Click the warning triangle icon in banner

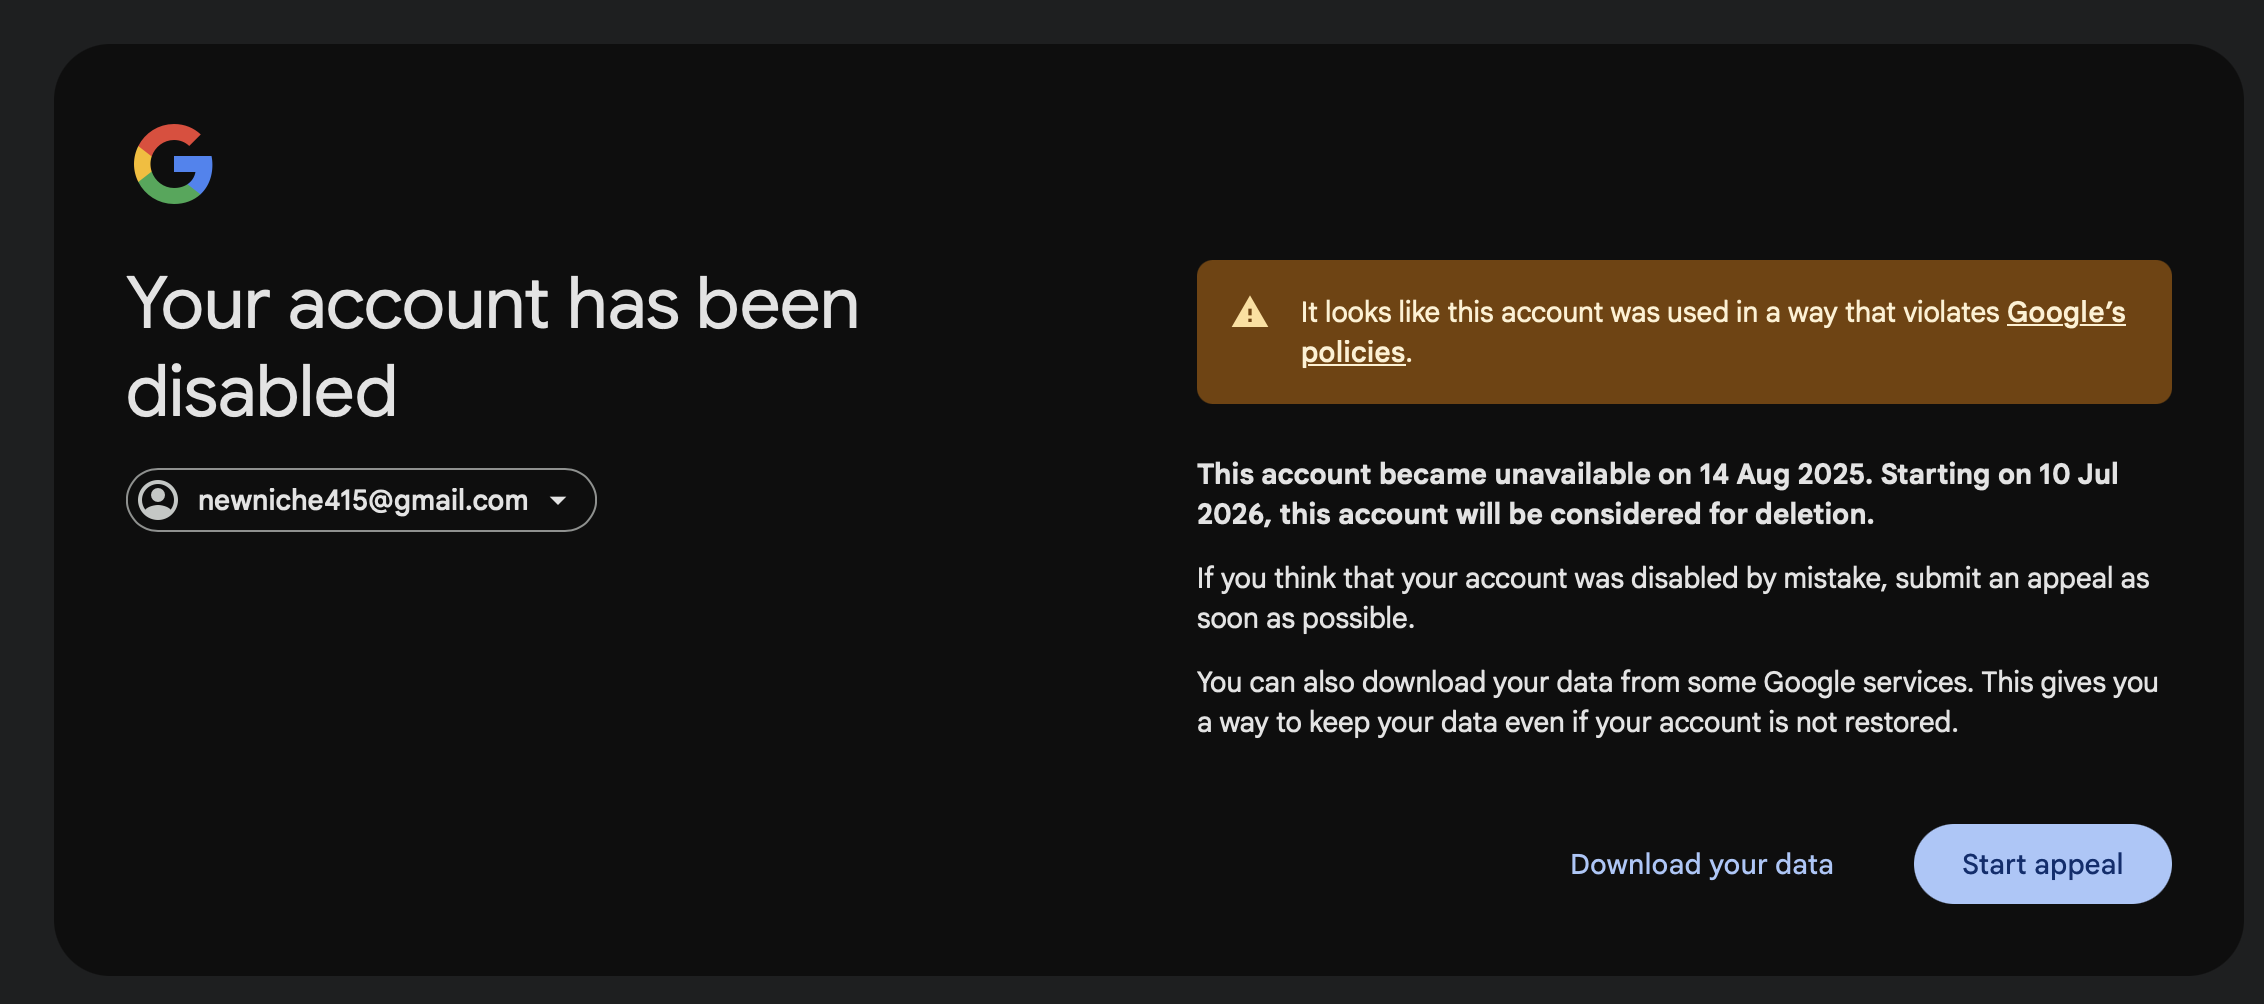pyautogui.click(x=1249, y=312)
